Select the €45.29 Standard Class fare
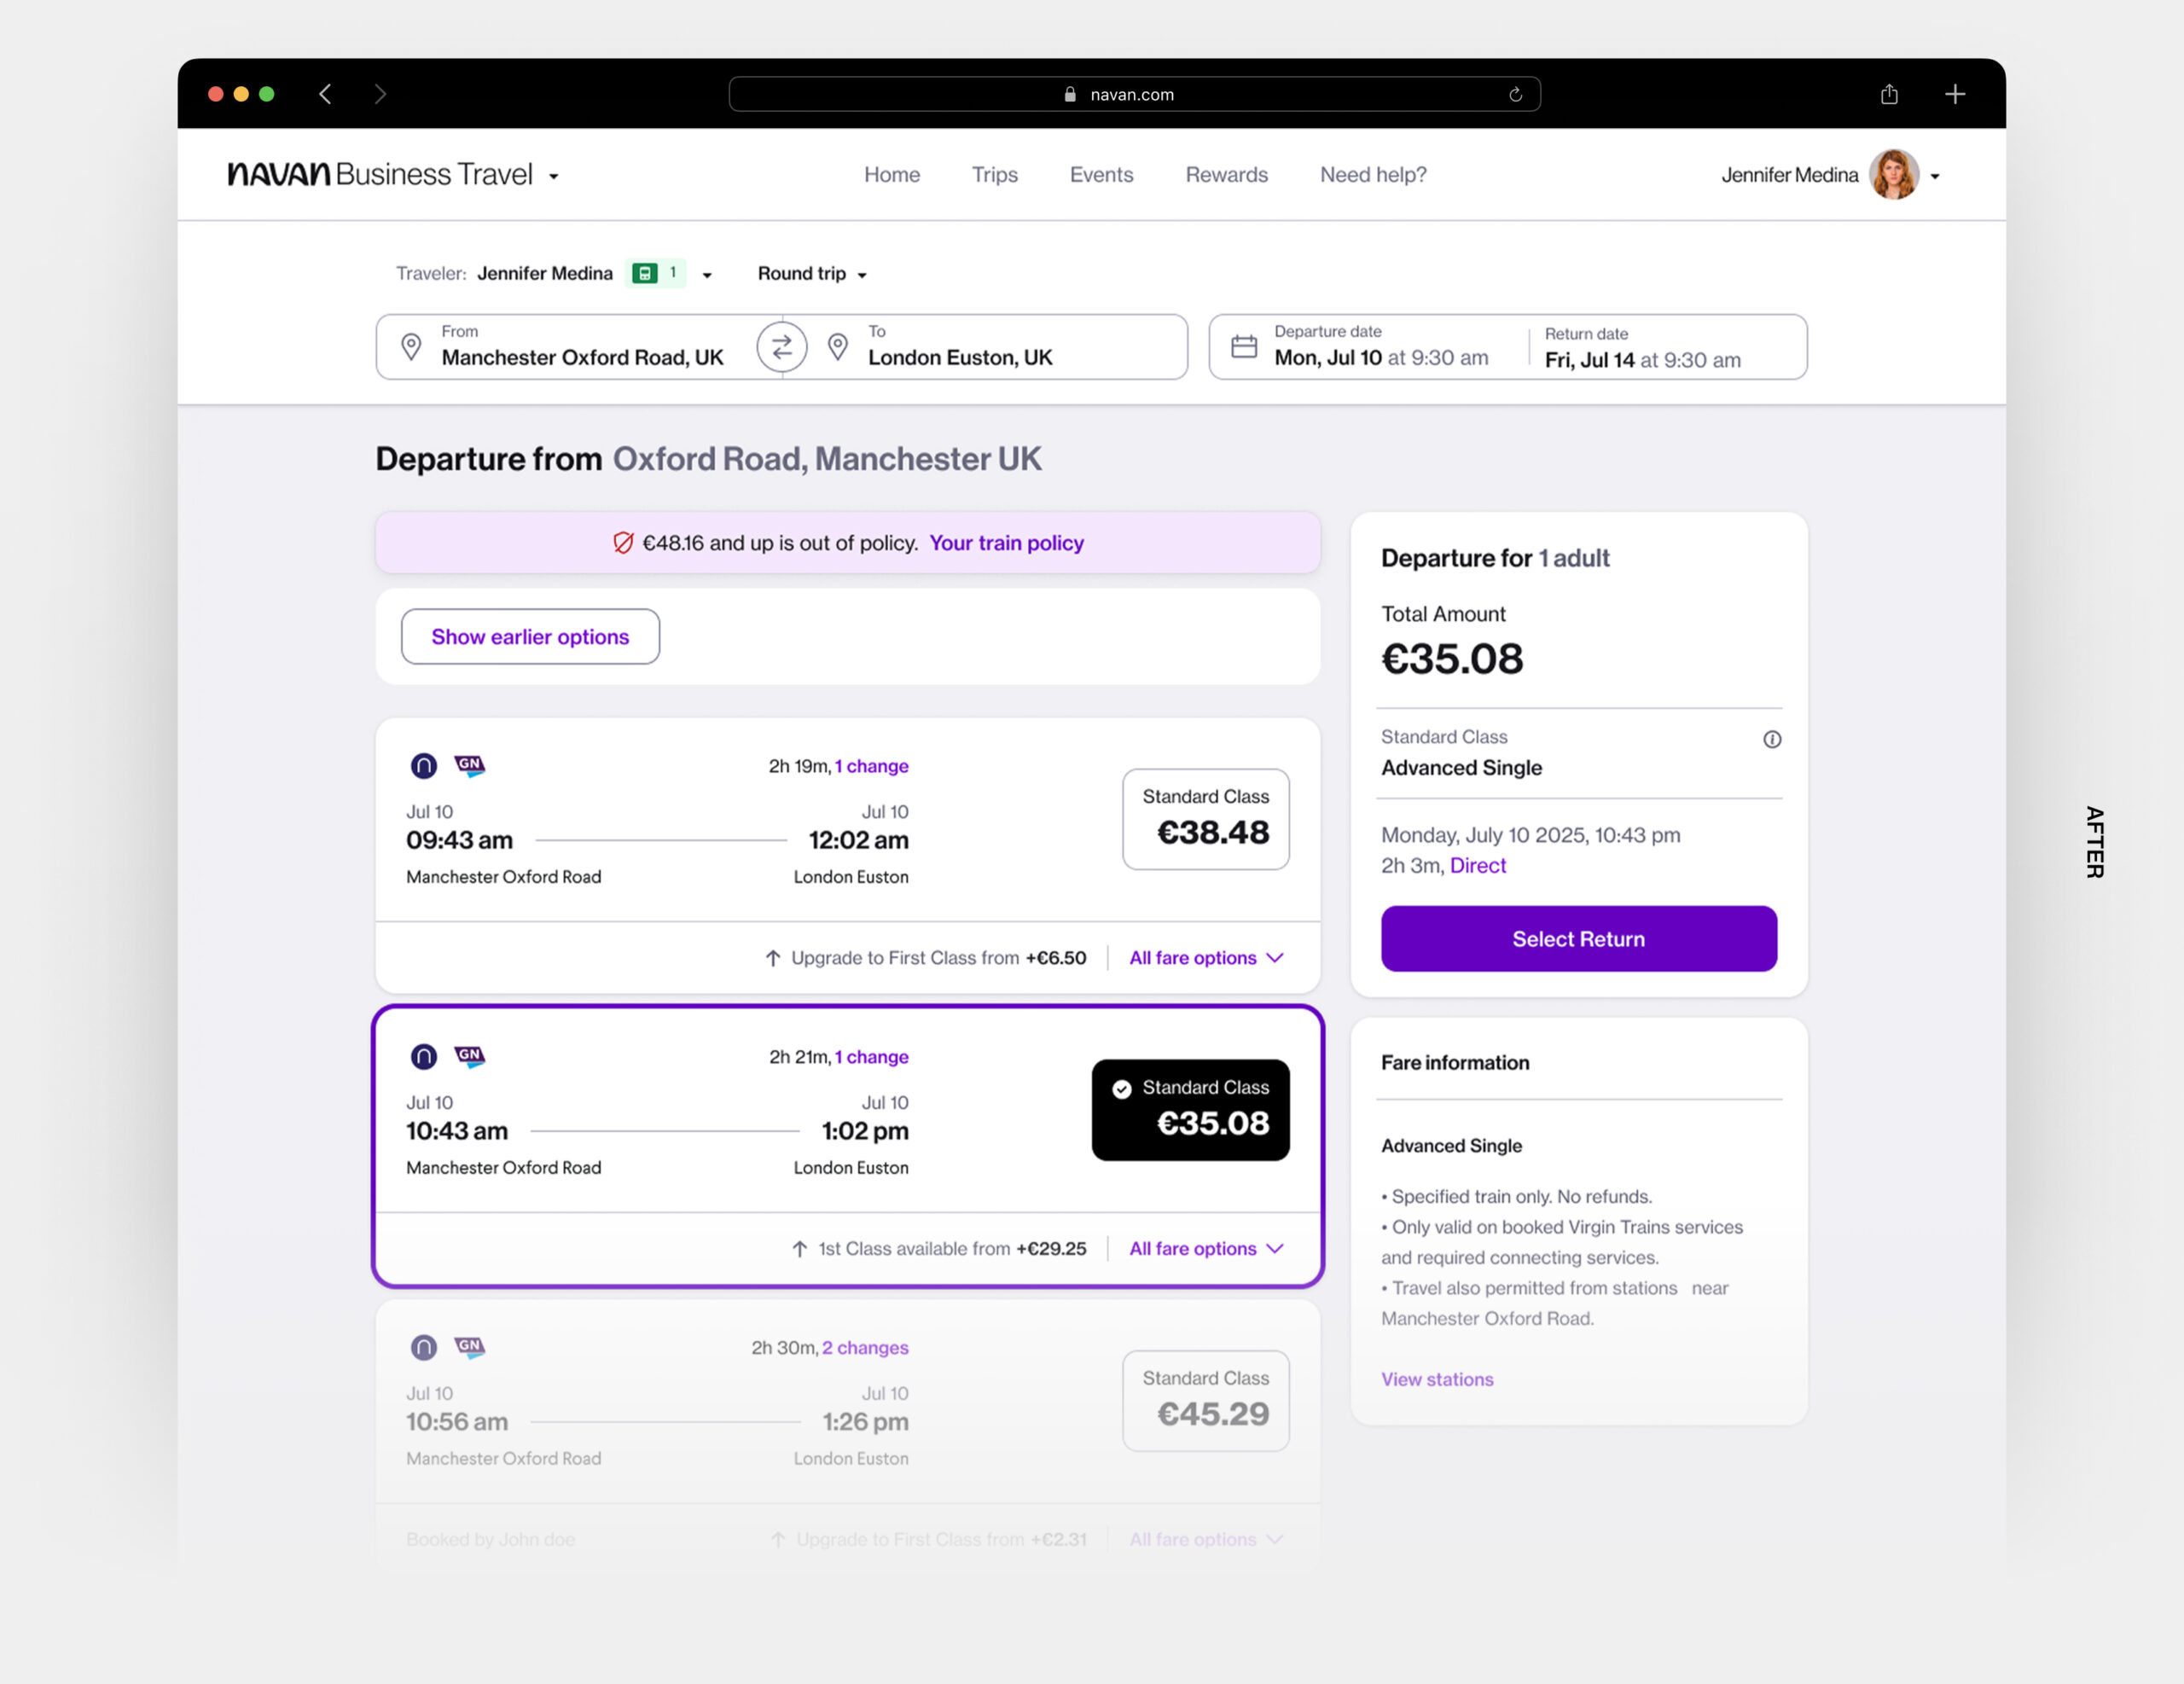 (1205, 1400)
